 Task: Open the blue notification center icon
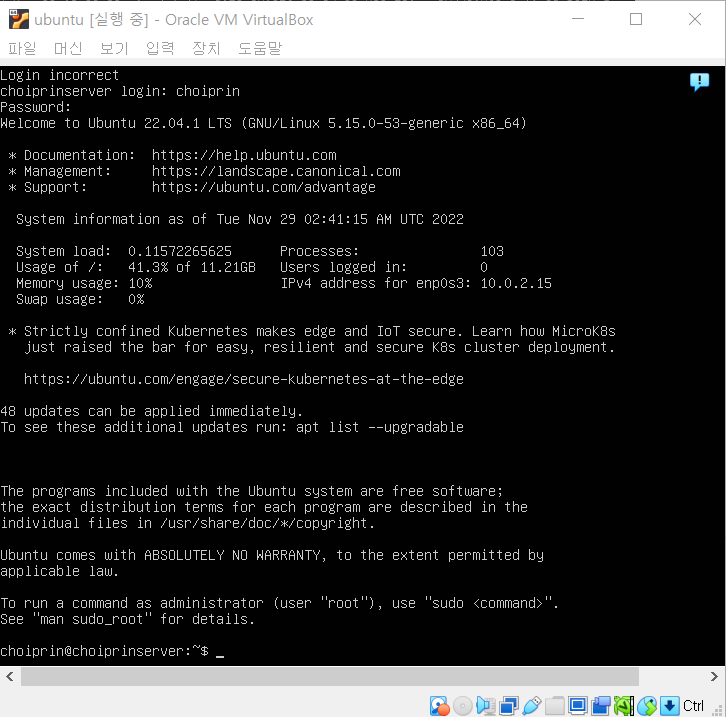point(699,82)
